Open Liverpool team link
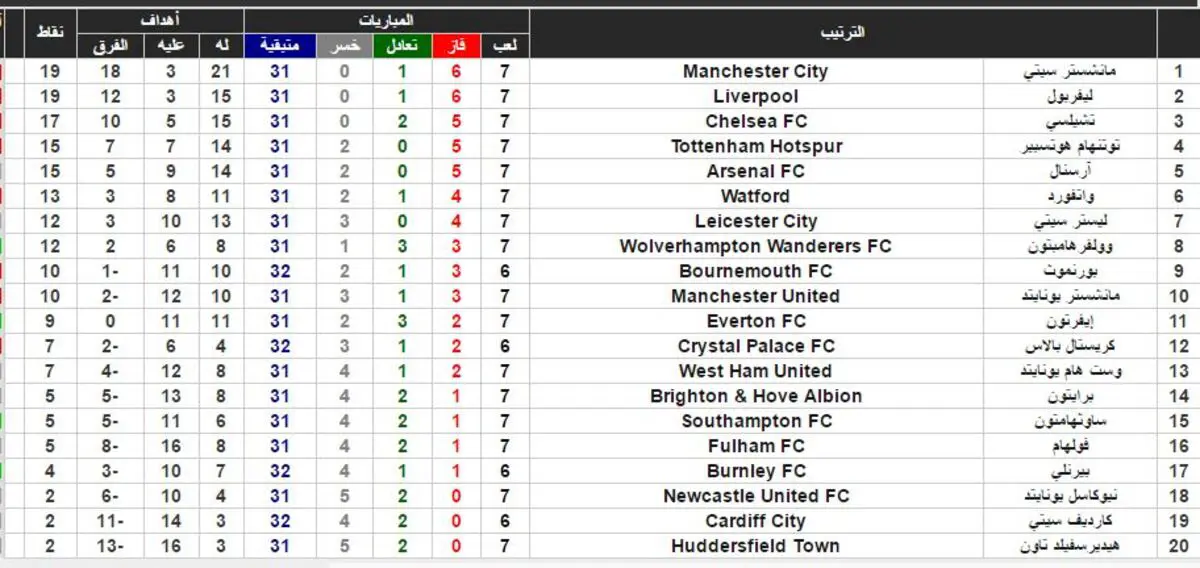The height and width of the screenshot is (568, 1200). (756, 96)
